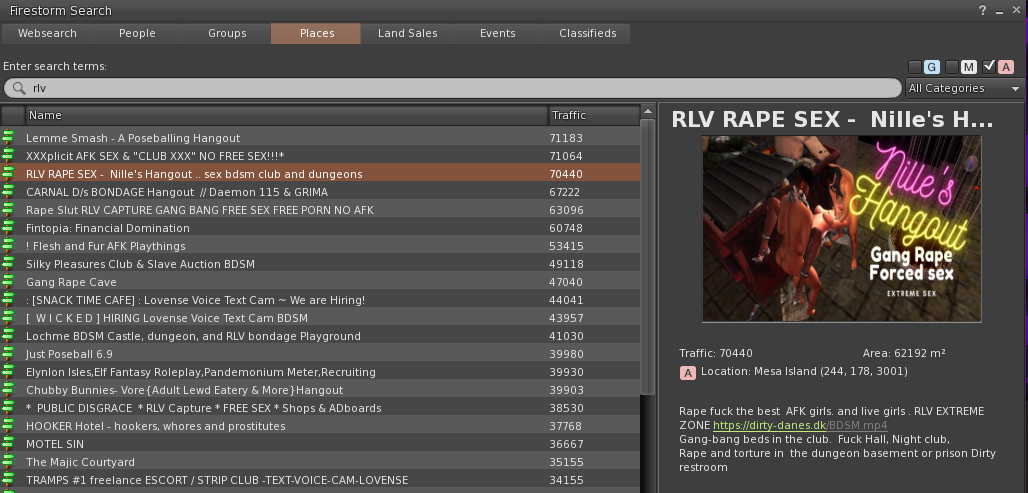Viewport: 1028px width, 493px height.
Task: Click signpost icon beside W I C K E D row
Action: (x=9, y=317)
